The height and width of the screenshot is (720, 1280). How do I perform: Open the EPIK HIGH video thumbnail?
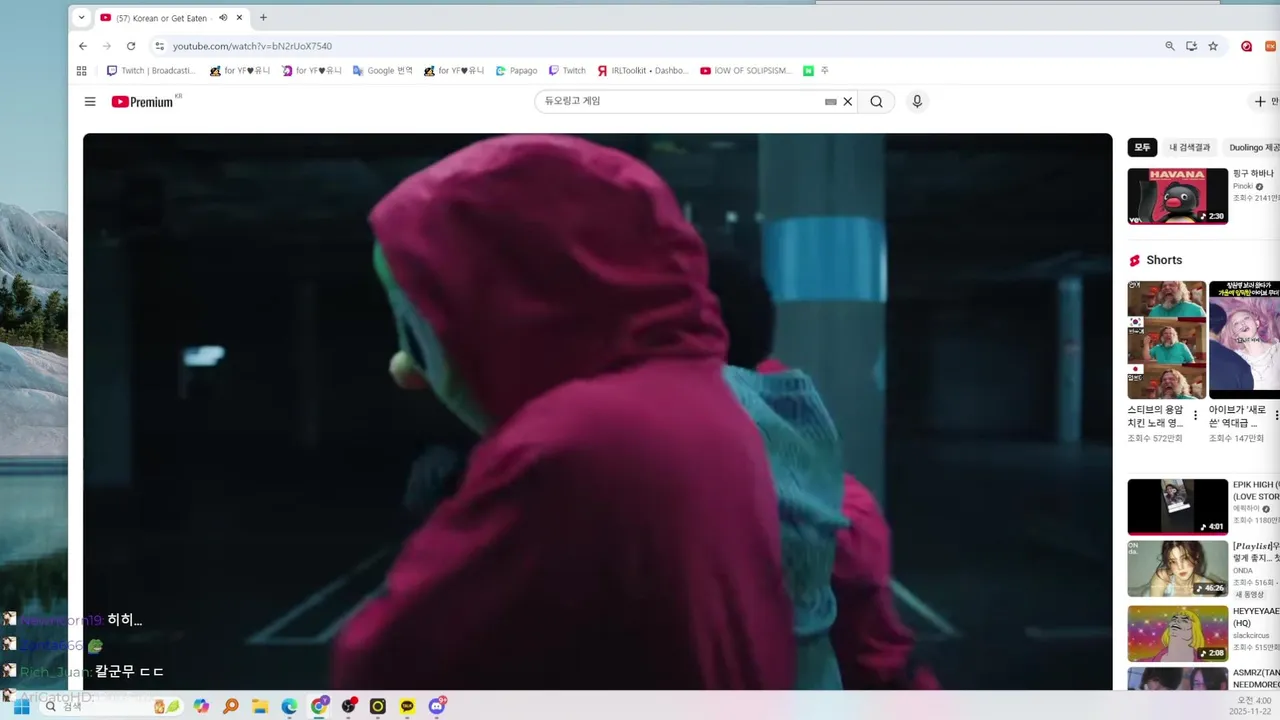[x=1178, y=507]
